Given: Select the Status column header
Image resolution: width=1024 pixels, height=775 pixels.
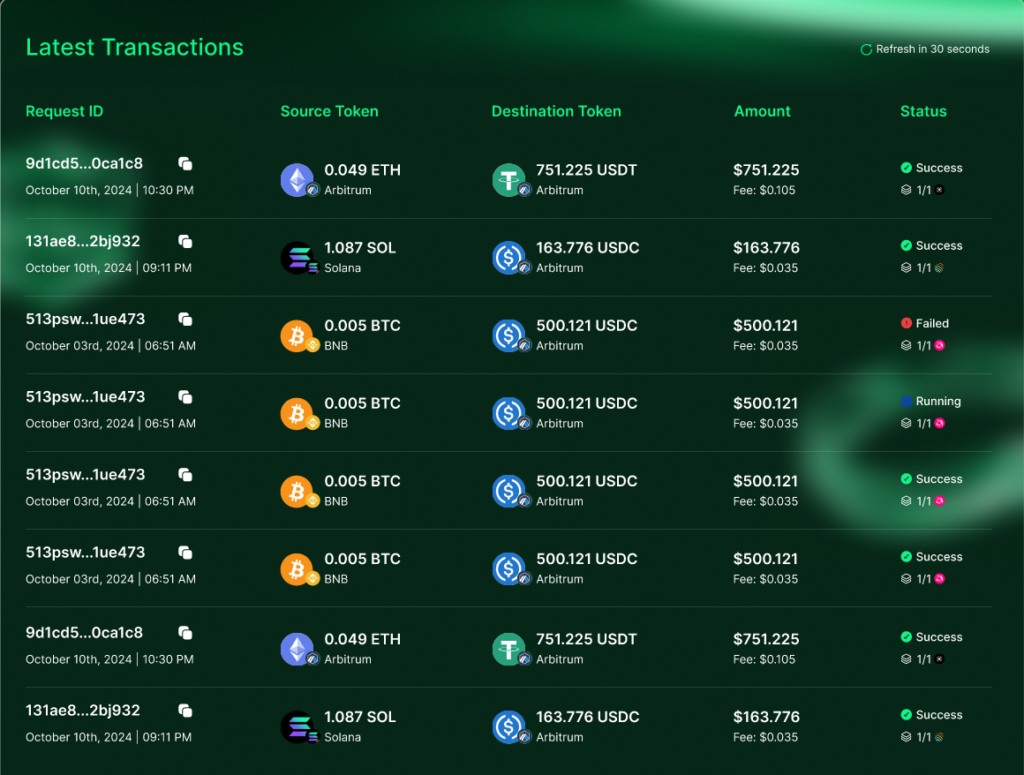Looking at the screenshot, I should point(923,111).
